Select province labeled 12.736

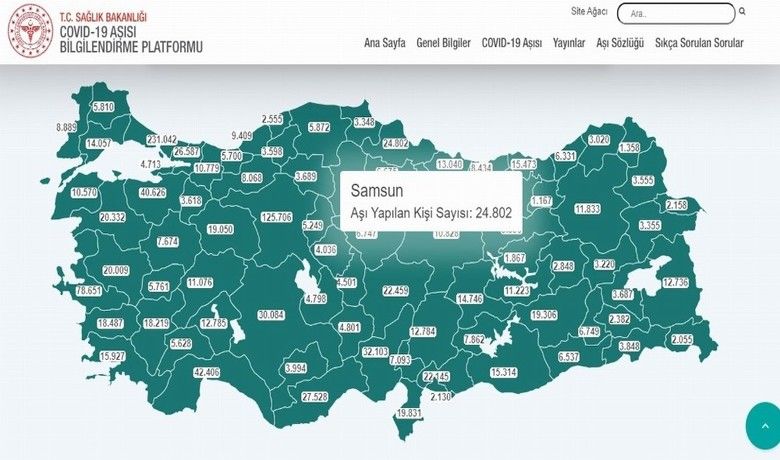coord(676,282)
